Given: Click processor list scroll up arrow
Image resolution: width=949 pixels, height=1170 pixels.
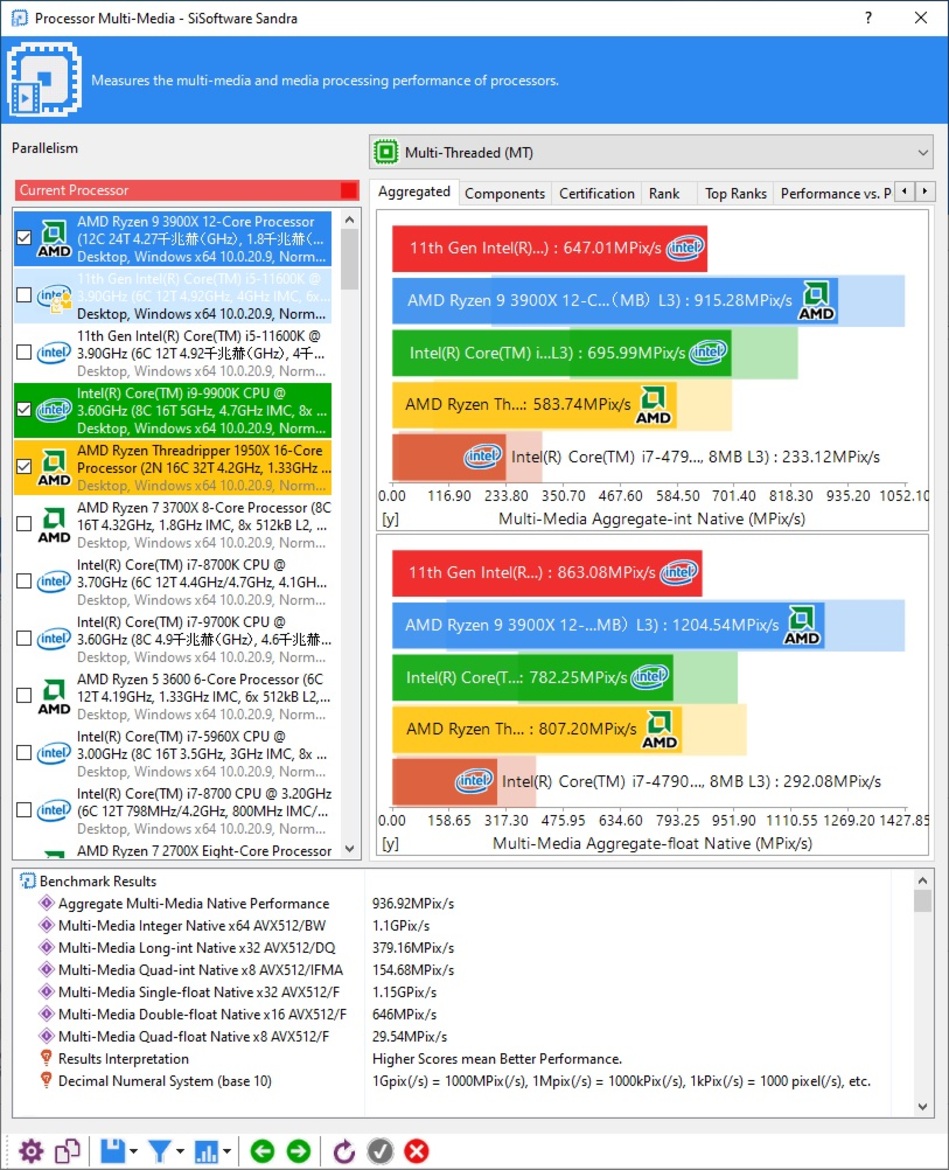Looking at the screenshot, I should click(349, 220).
